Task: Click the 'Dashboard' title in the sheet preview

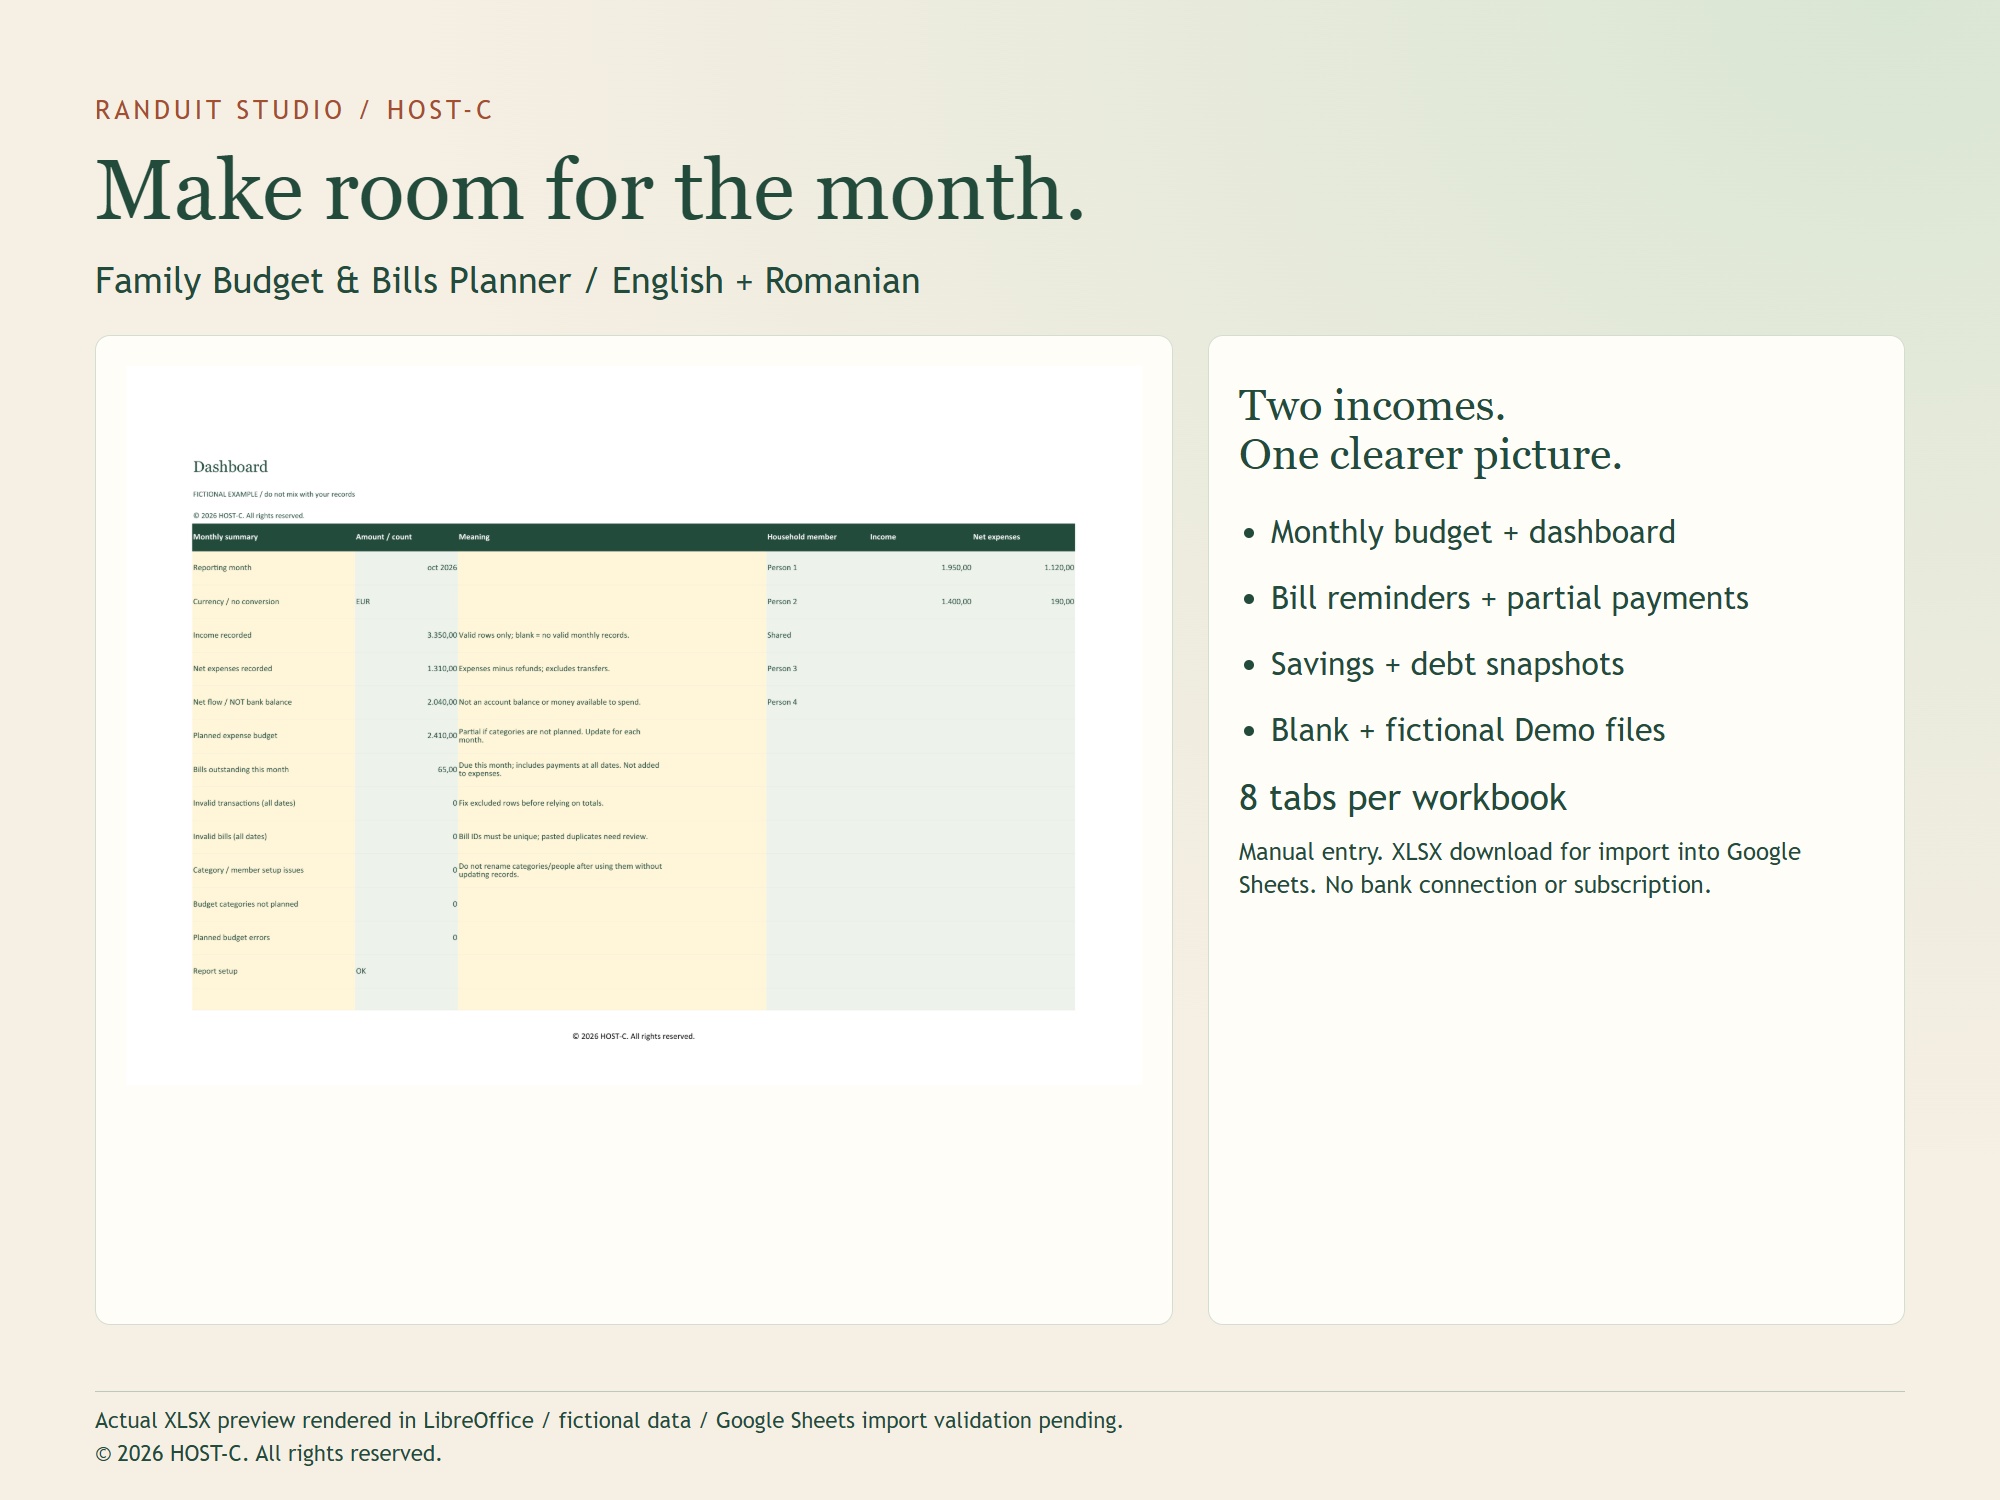Action: [230, 467]
